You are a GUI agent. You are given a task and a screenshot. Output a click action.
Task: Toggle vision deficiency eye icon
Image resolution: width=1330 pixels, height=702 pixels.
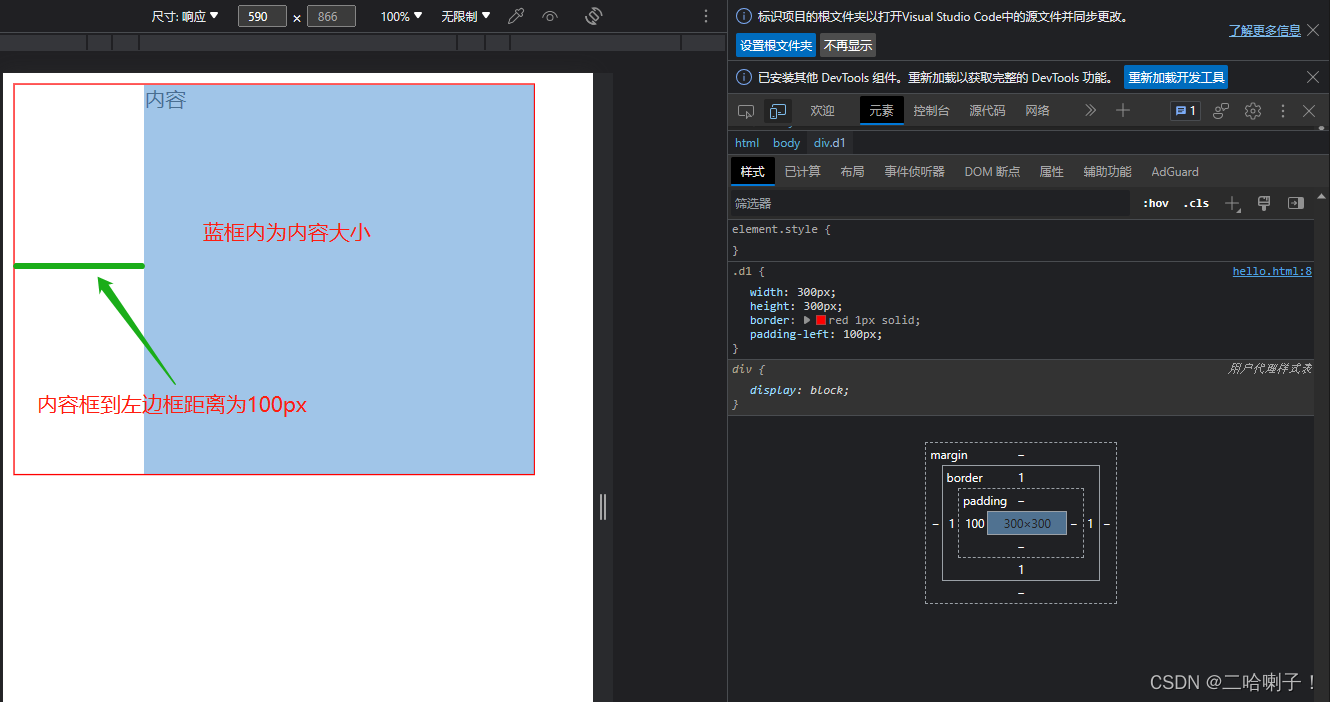tap(550, 16)
